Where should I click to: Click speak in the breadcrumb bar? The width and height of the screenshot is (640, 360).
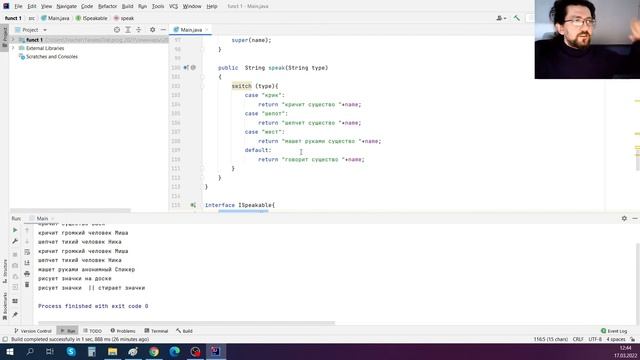124,18
